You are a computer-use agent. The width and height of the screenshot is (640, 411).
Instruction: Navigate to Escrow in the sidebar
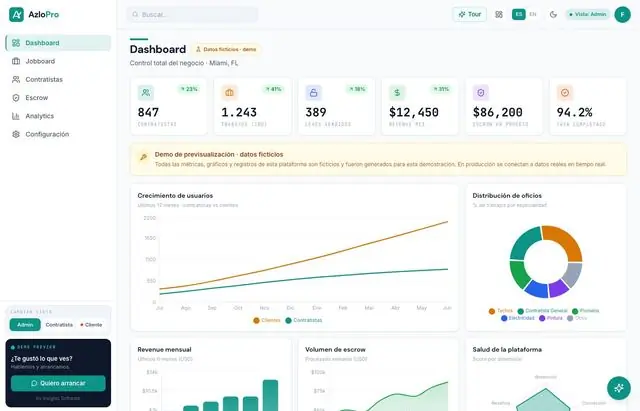(58, 98)
